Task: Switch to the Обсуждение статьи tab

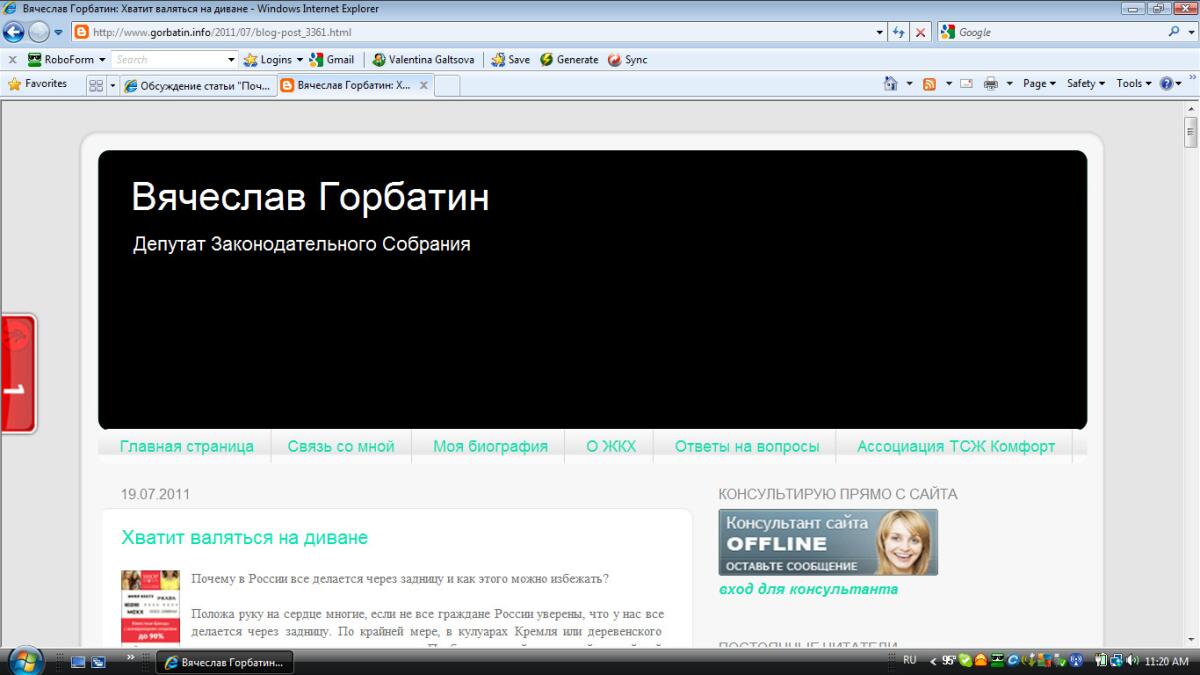Action: (x=197, y=86)
